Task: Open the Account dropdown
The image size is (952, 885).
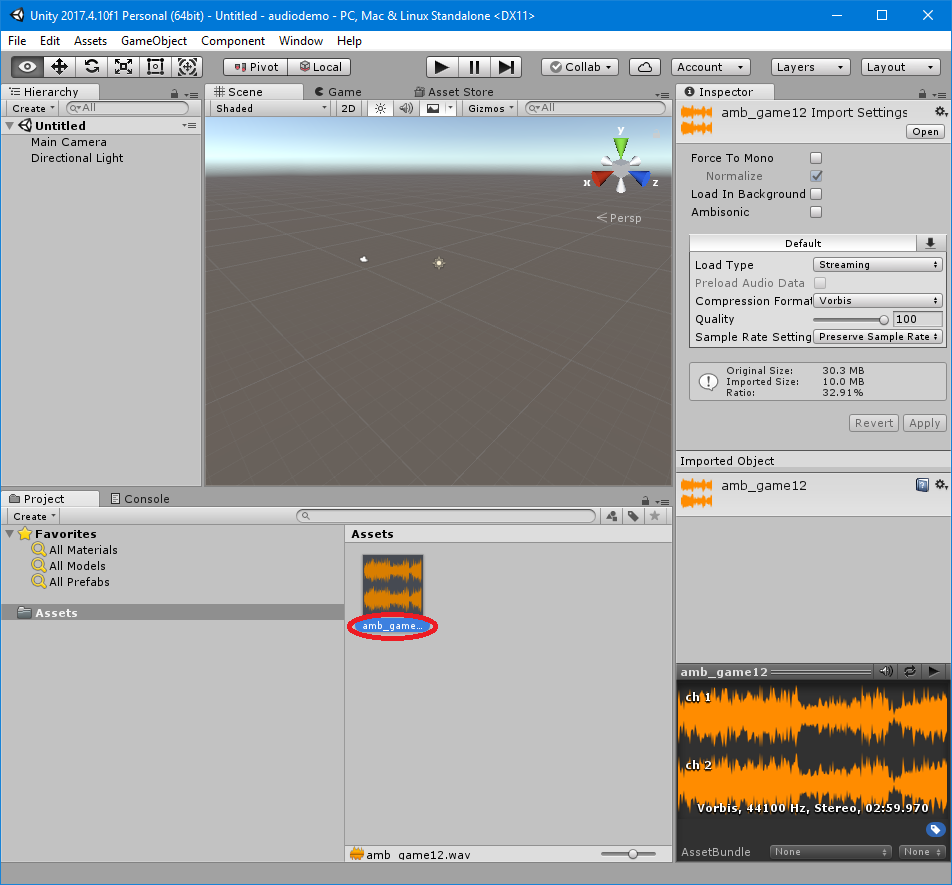Action: [x=710, y=67]
